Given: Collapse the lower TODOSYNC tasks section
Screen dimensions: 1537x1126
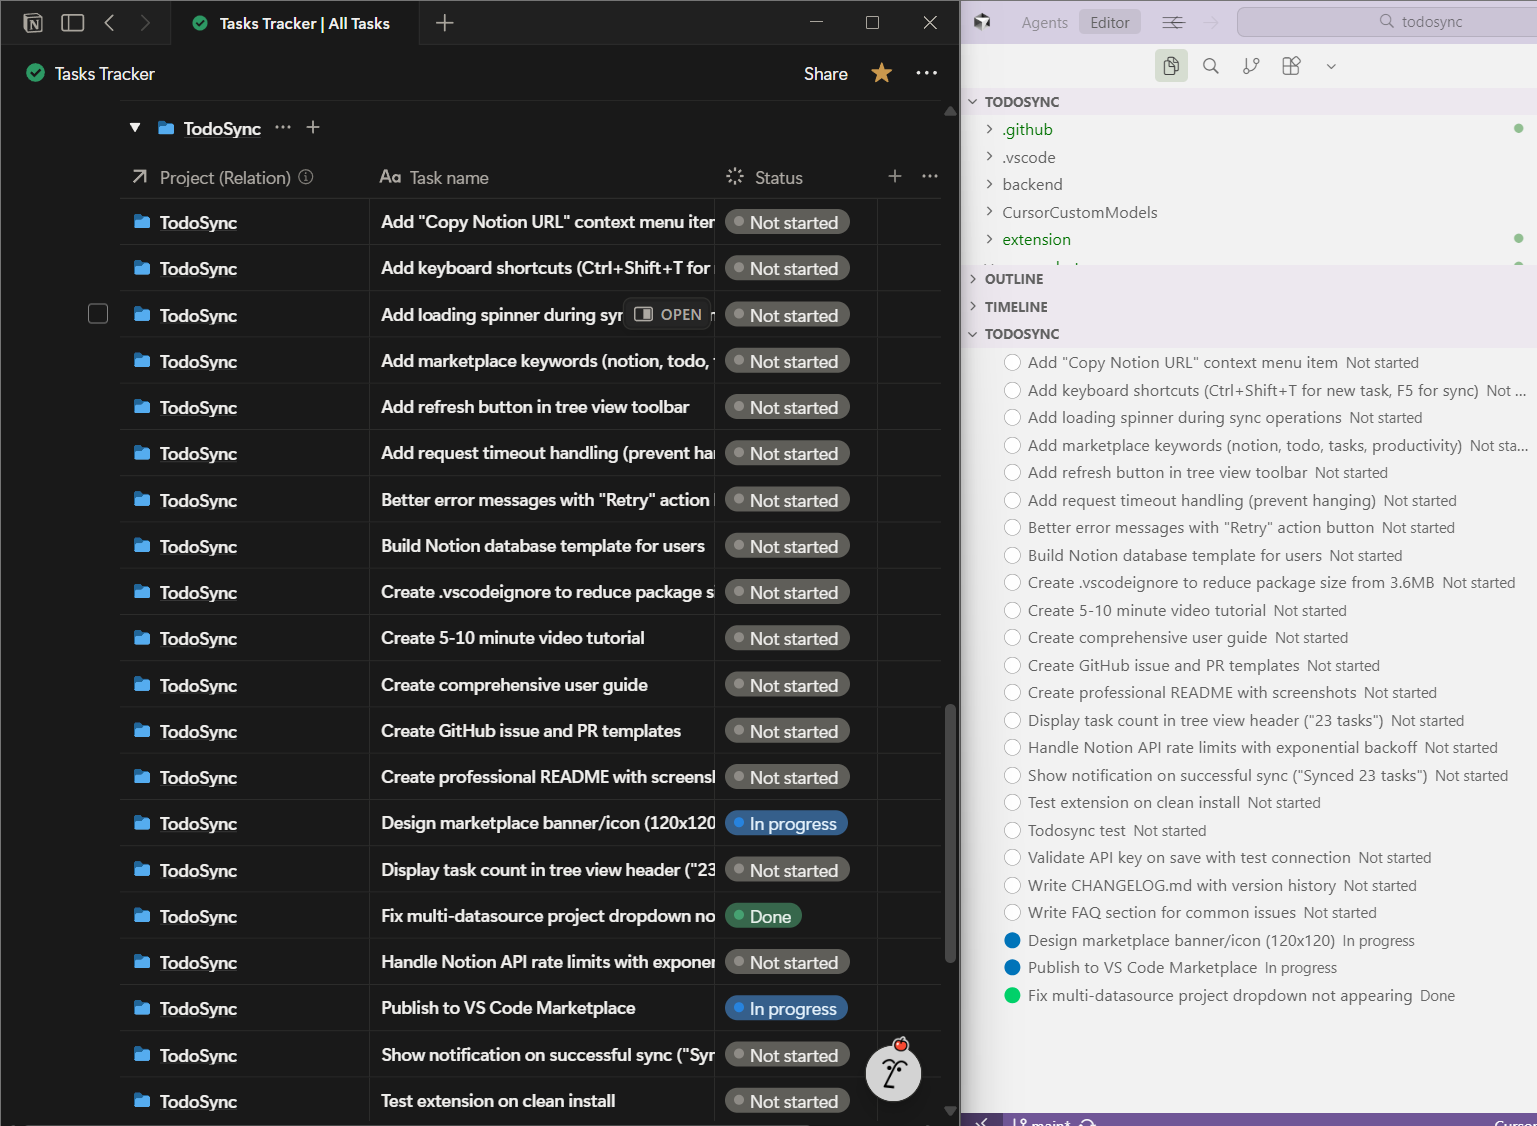Looking at the screenshot, I should (973, 334).
